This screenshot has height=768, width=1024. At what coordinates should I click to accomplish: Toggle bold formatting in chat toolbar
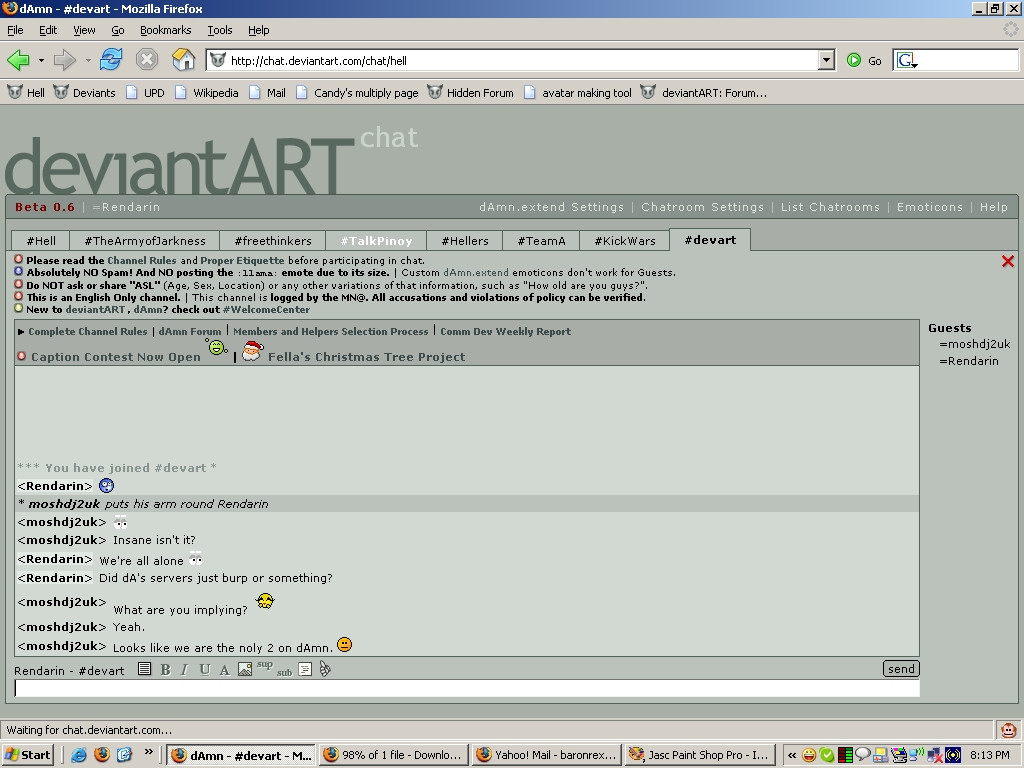(165, 669)
